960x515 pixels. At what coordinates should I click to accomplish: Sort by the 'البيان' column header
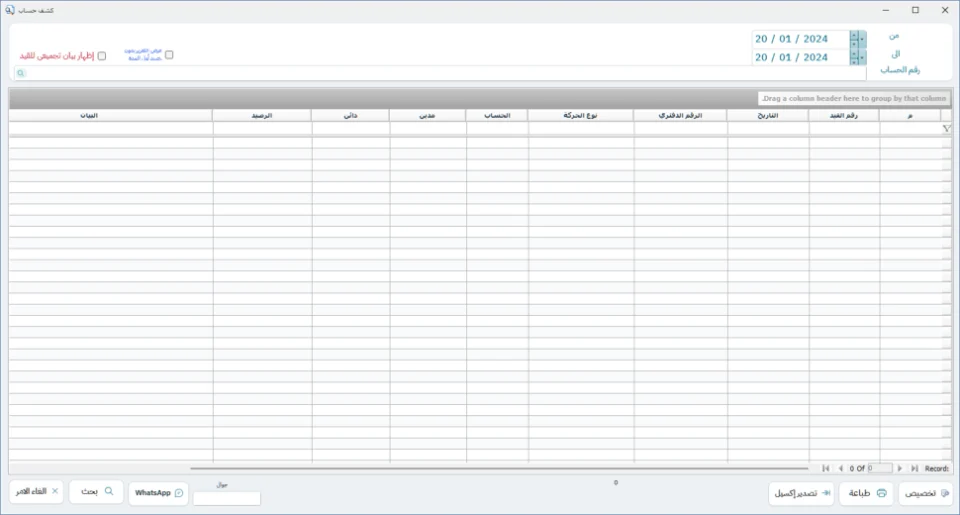(111, 115)
